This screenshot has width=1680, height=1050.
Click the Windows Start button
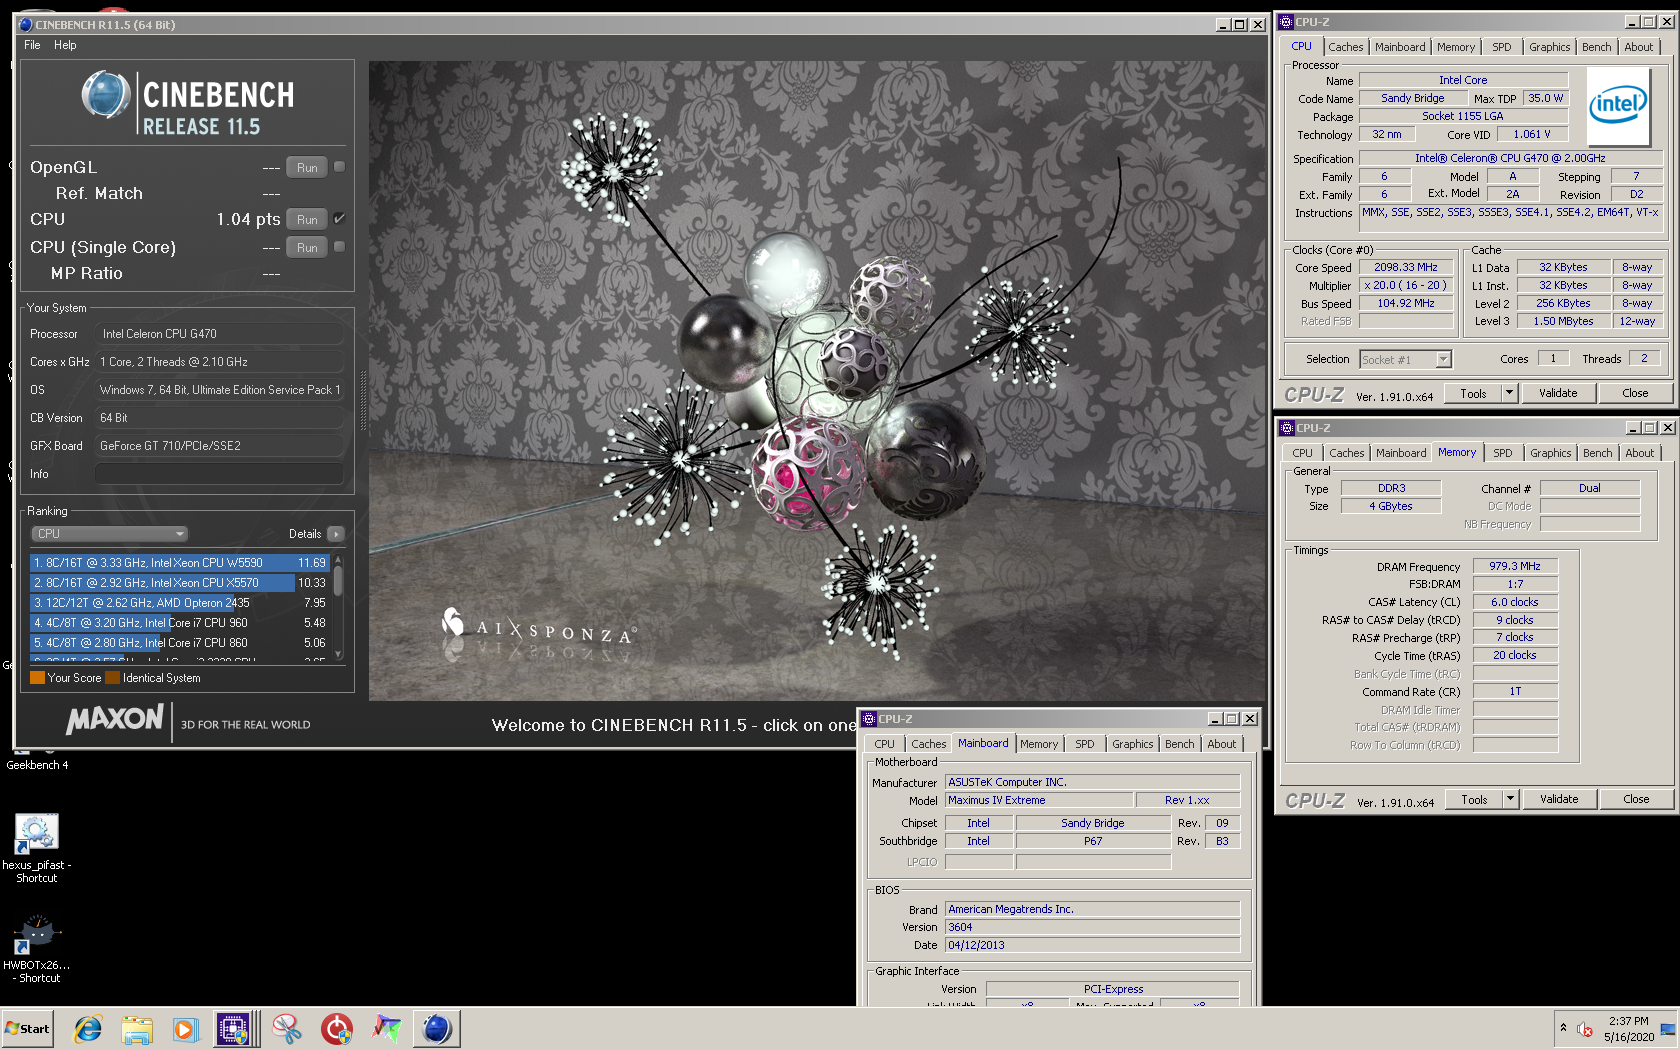(x=27, y=1028)
